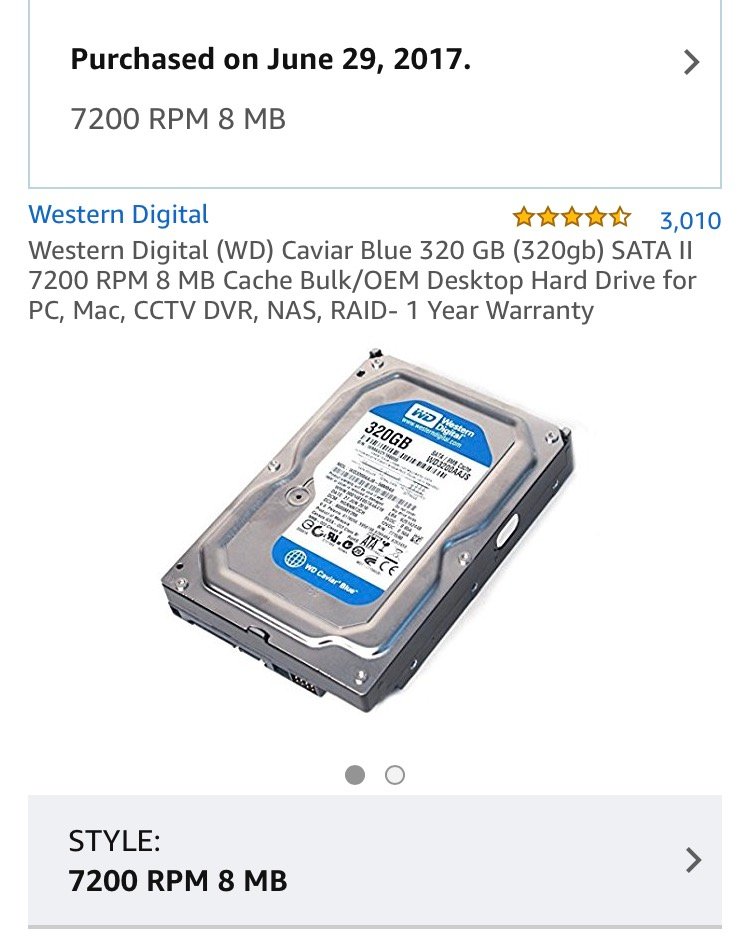This screenshot has width=749, height=947.
Task: Expand style options with the right chevron
Action: pos(694,860)
